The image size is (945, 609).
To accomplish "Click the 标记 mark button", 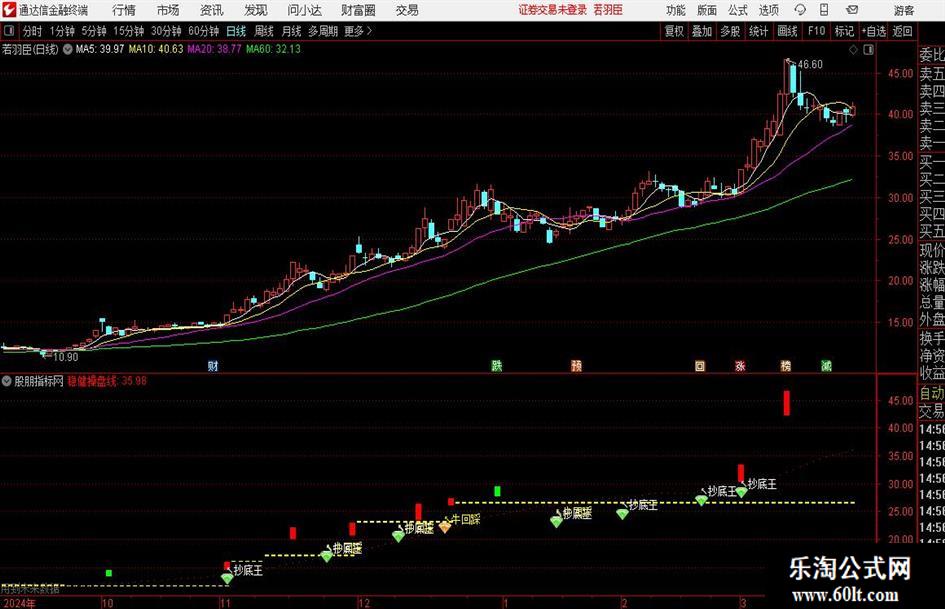I will tap(844, 31).
